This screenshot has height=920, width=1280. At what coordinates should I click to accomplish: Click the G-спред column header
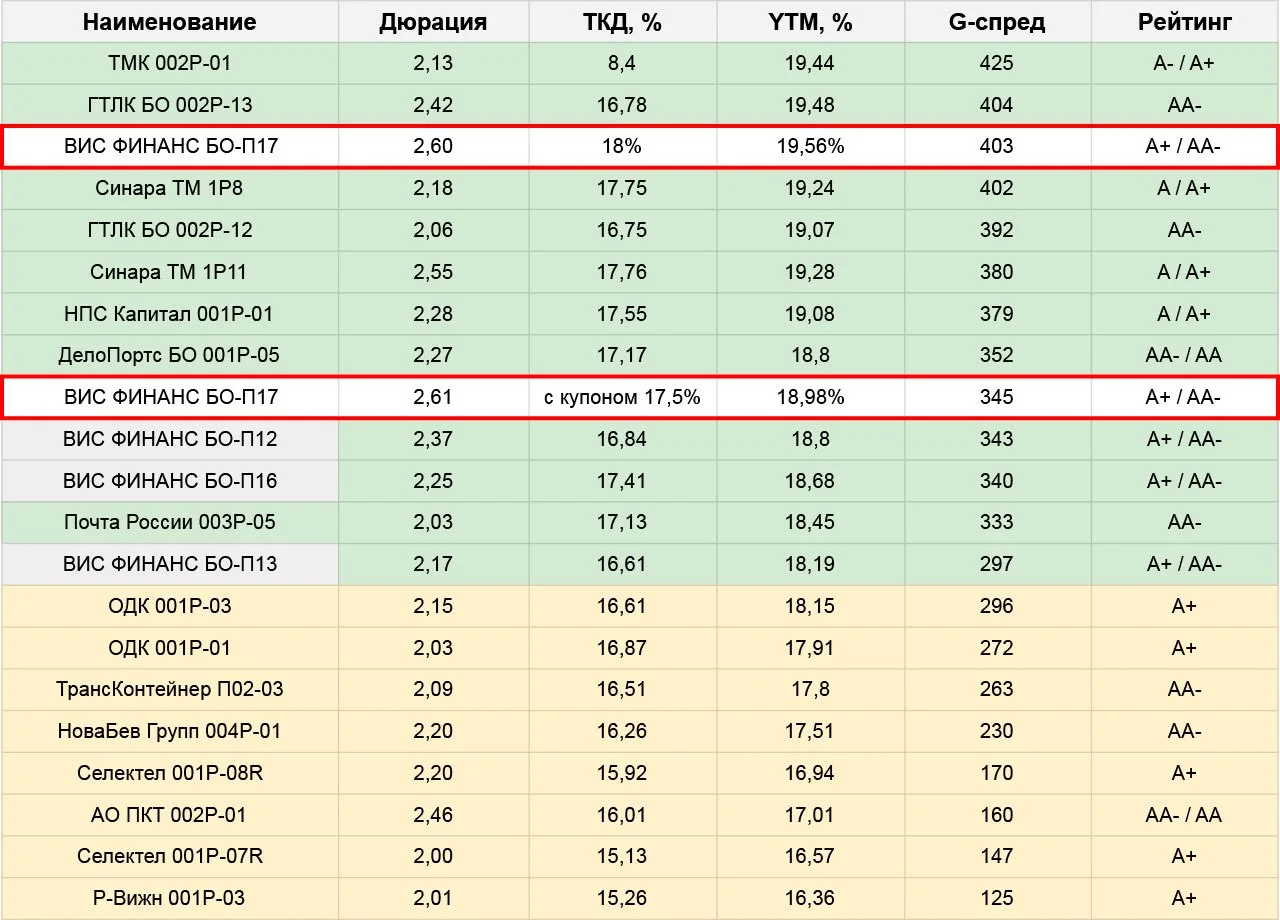point(997,22)
